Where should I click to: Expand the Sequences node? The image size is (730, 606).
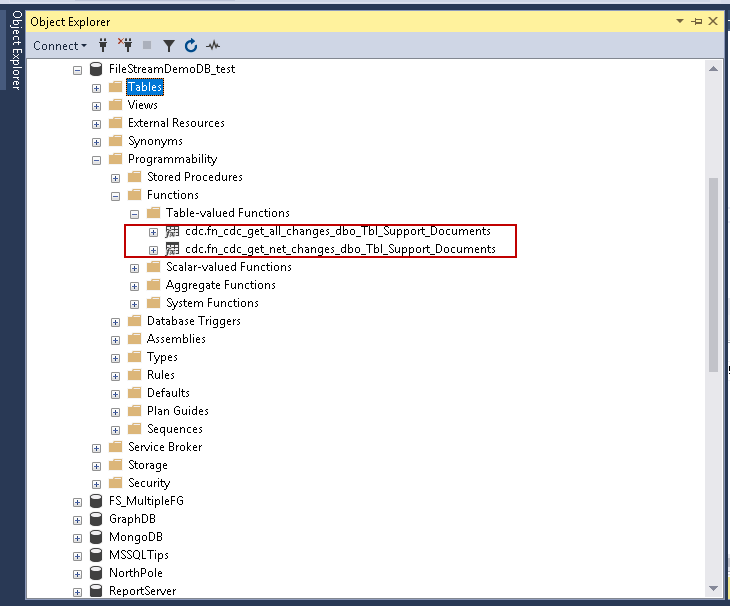pyautogui.click(x=115, y=431)
